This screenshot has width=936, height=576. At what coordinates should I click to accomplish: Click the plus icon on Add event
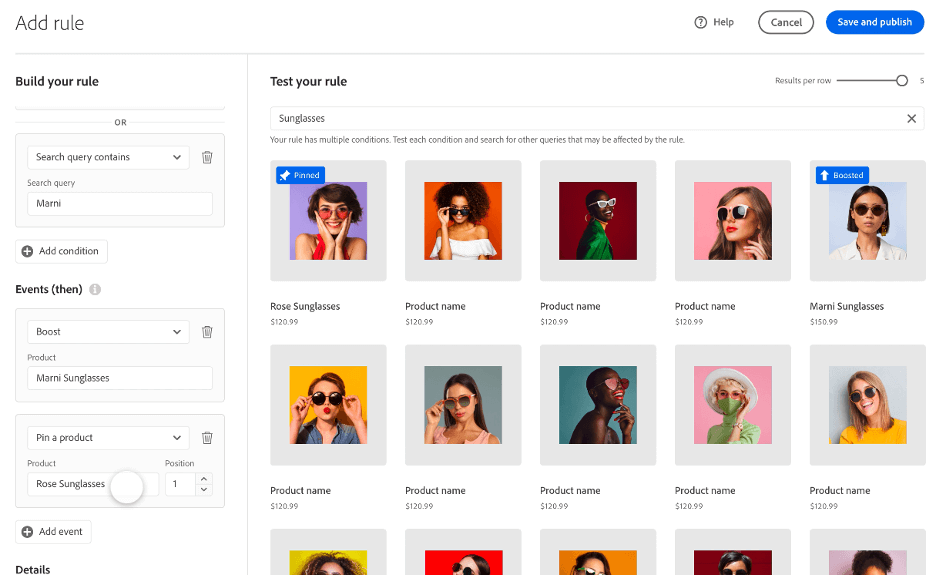(x=27, y=531)
